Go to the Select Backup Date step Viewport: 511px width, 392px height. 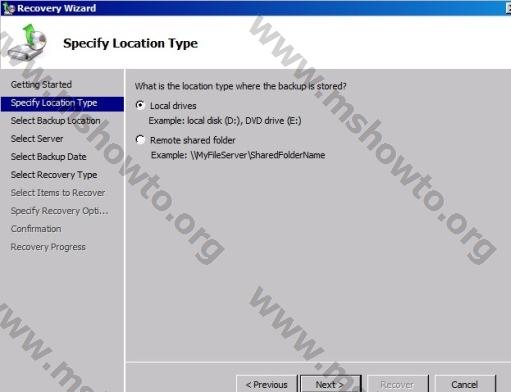[x=49, y=157]
